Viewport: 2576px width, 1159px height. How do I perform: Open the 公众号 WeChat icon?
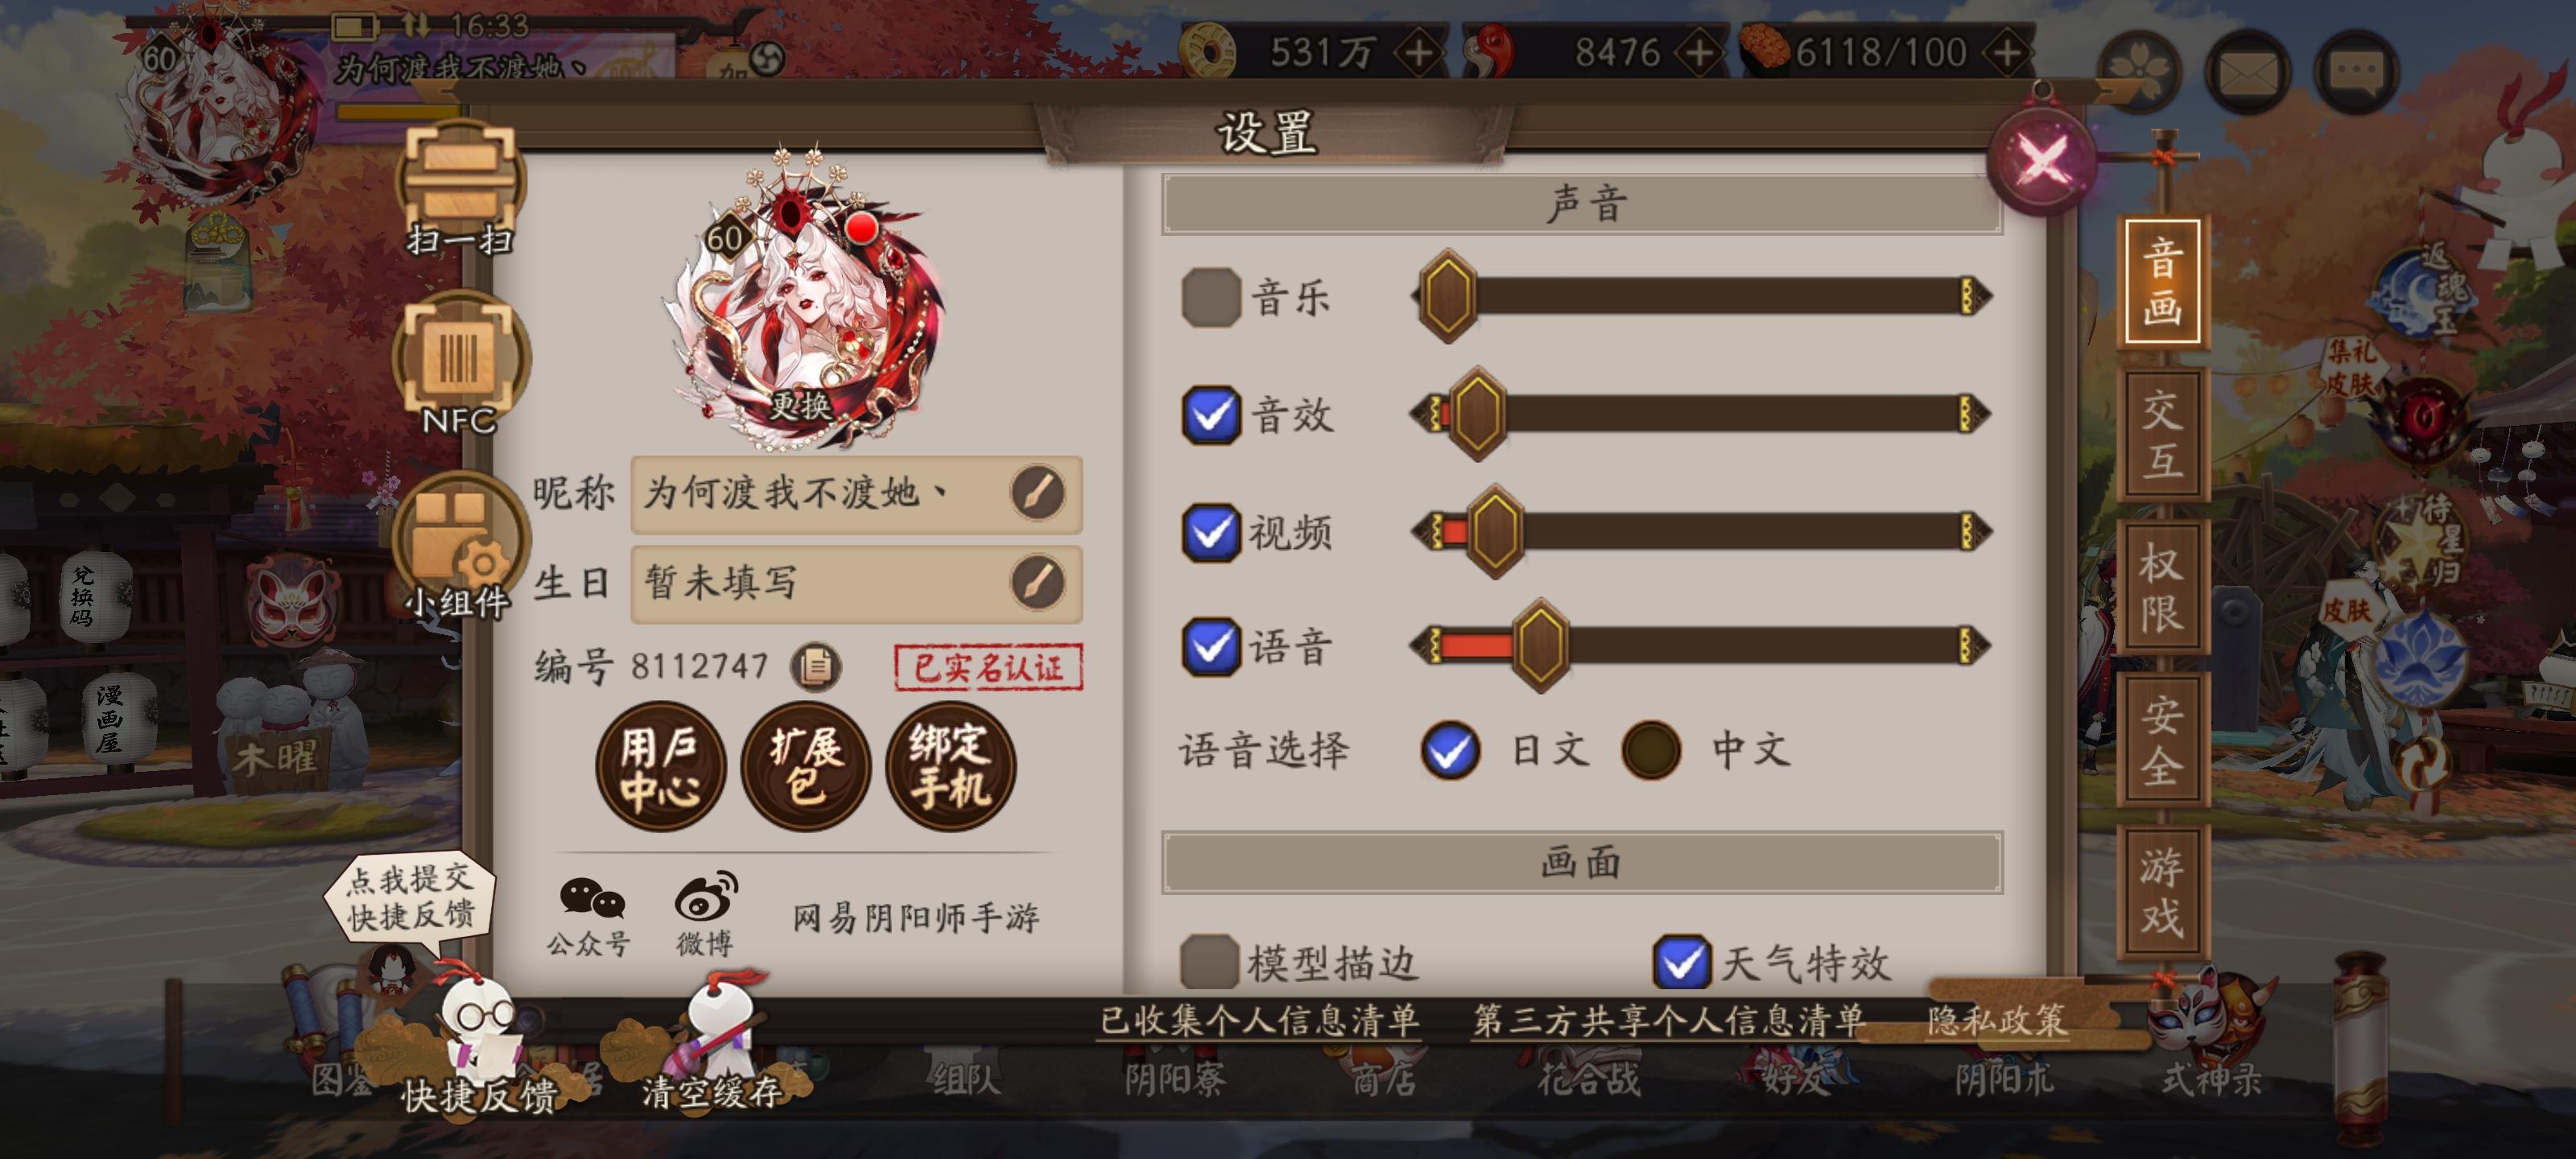[590, 914]
